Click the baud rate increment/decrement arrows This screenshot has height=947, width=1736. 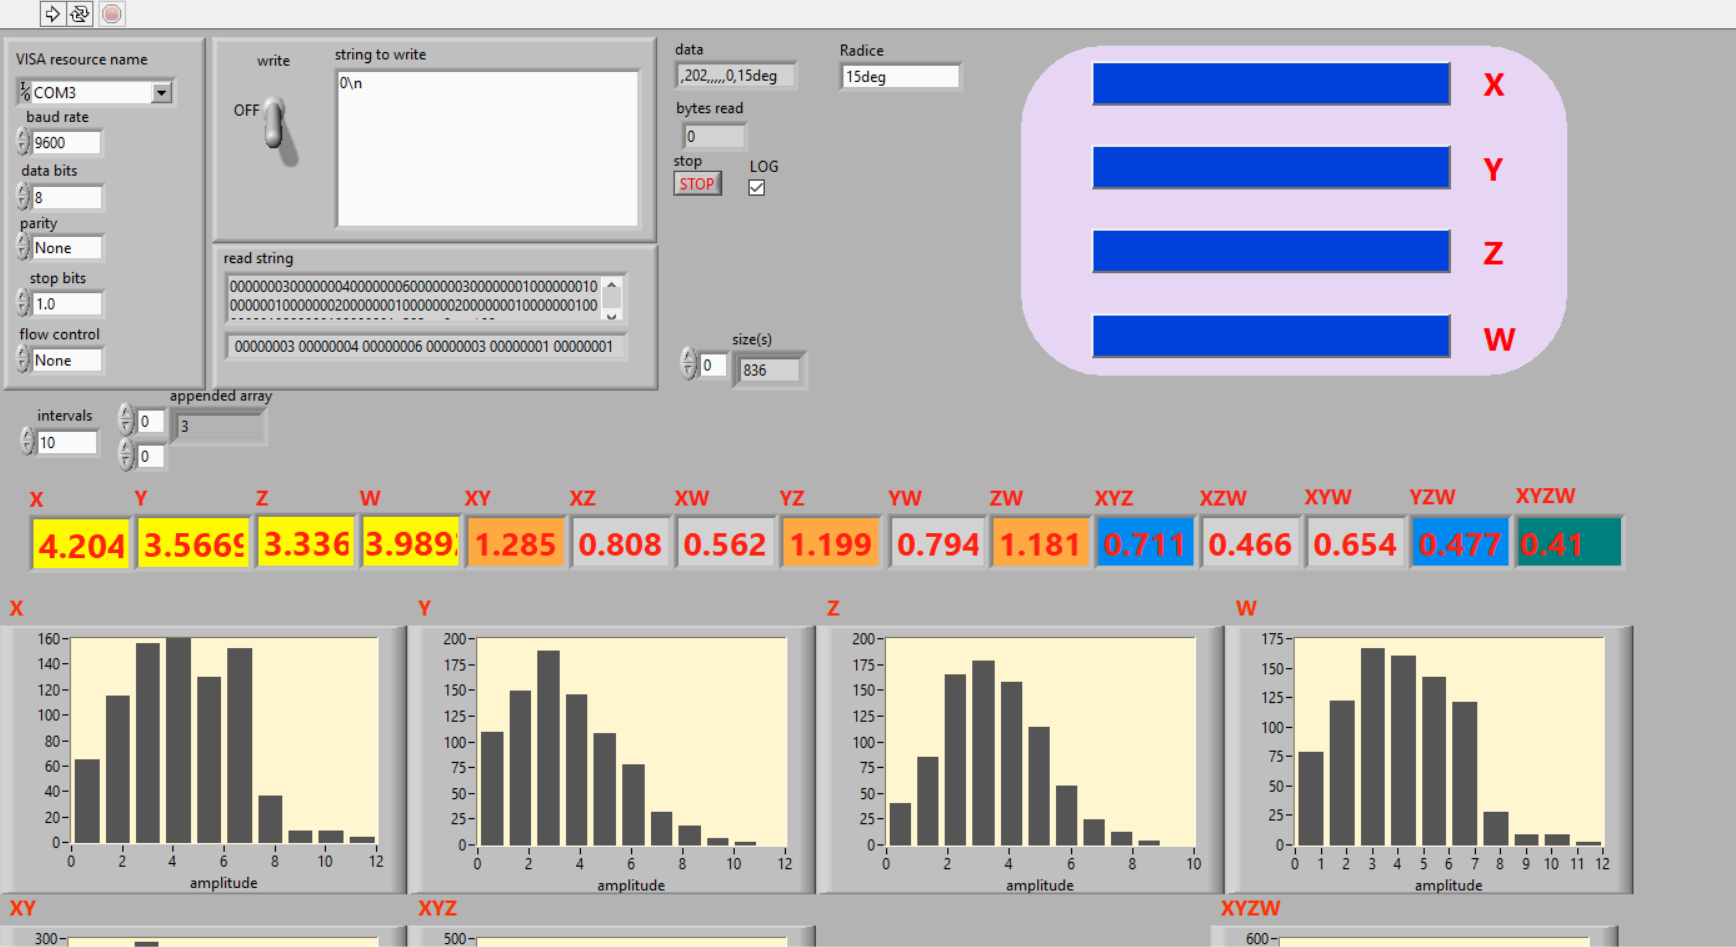tap(22, 142)
